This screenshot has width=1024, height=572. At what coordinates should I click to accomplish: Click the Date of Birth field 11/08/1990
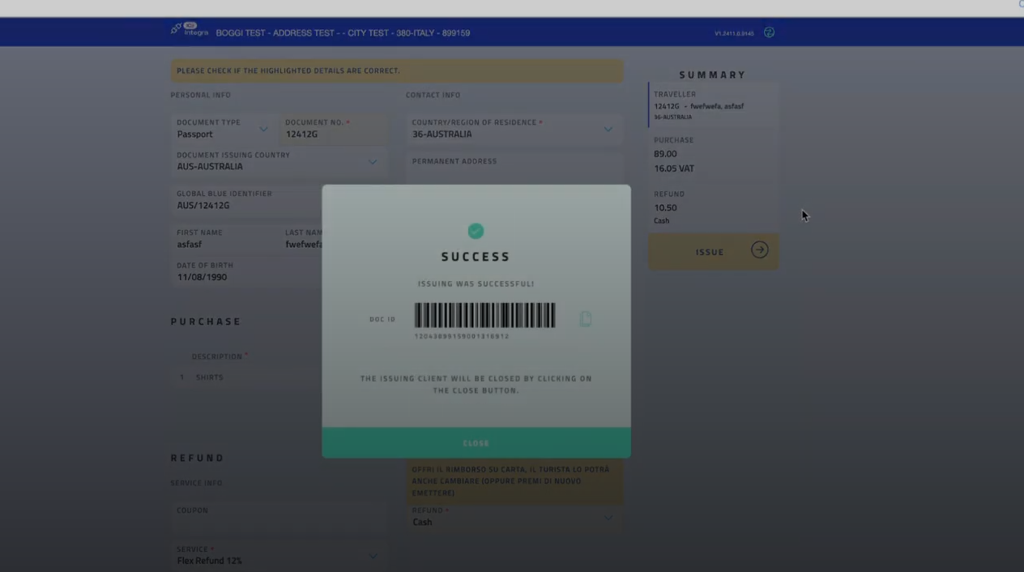pos(246,271)
